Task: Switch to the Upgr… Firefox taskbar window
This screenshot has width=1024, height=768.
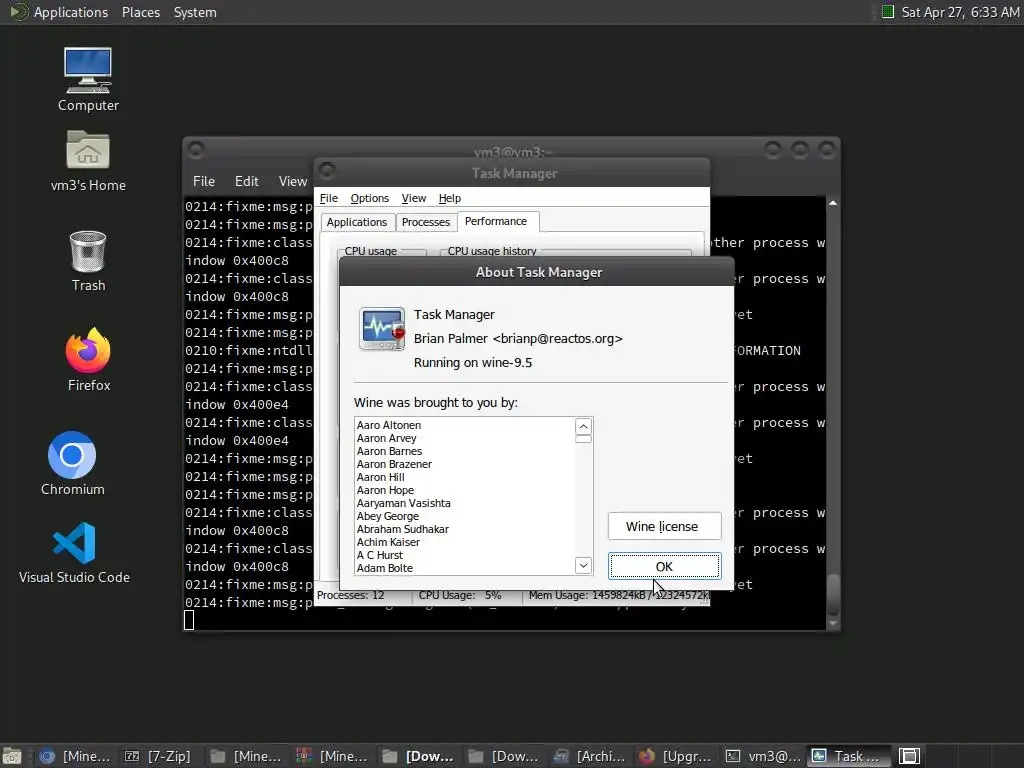Action: click(x=675, y=756)
